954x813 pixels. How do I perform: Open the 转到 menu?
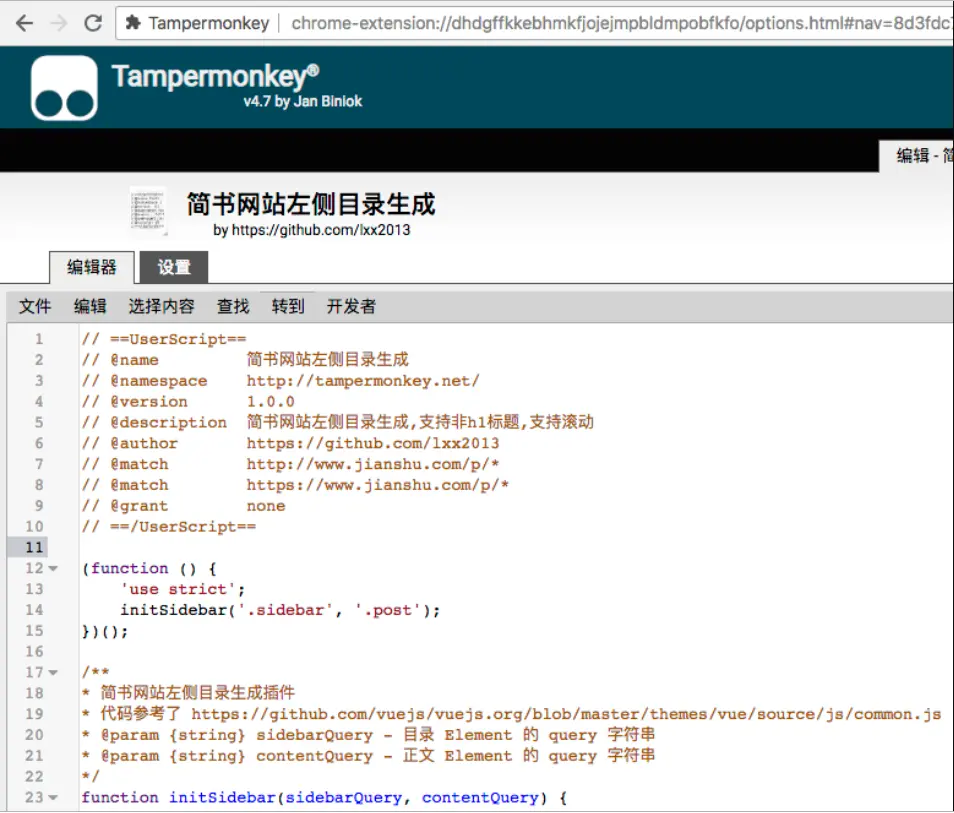288,306
